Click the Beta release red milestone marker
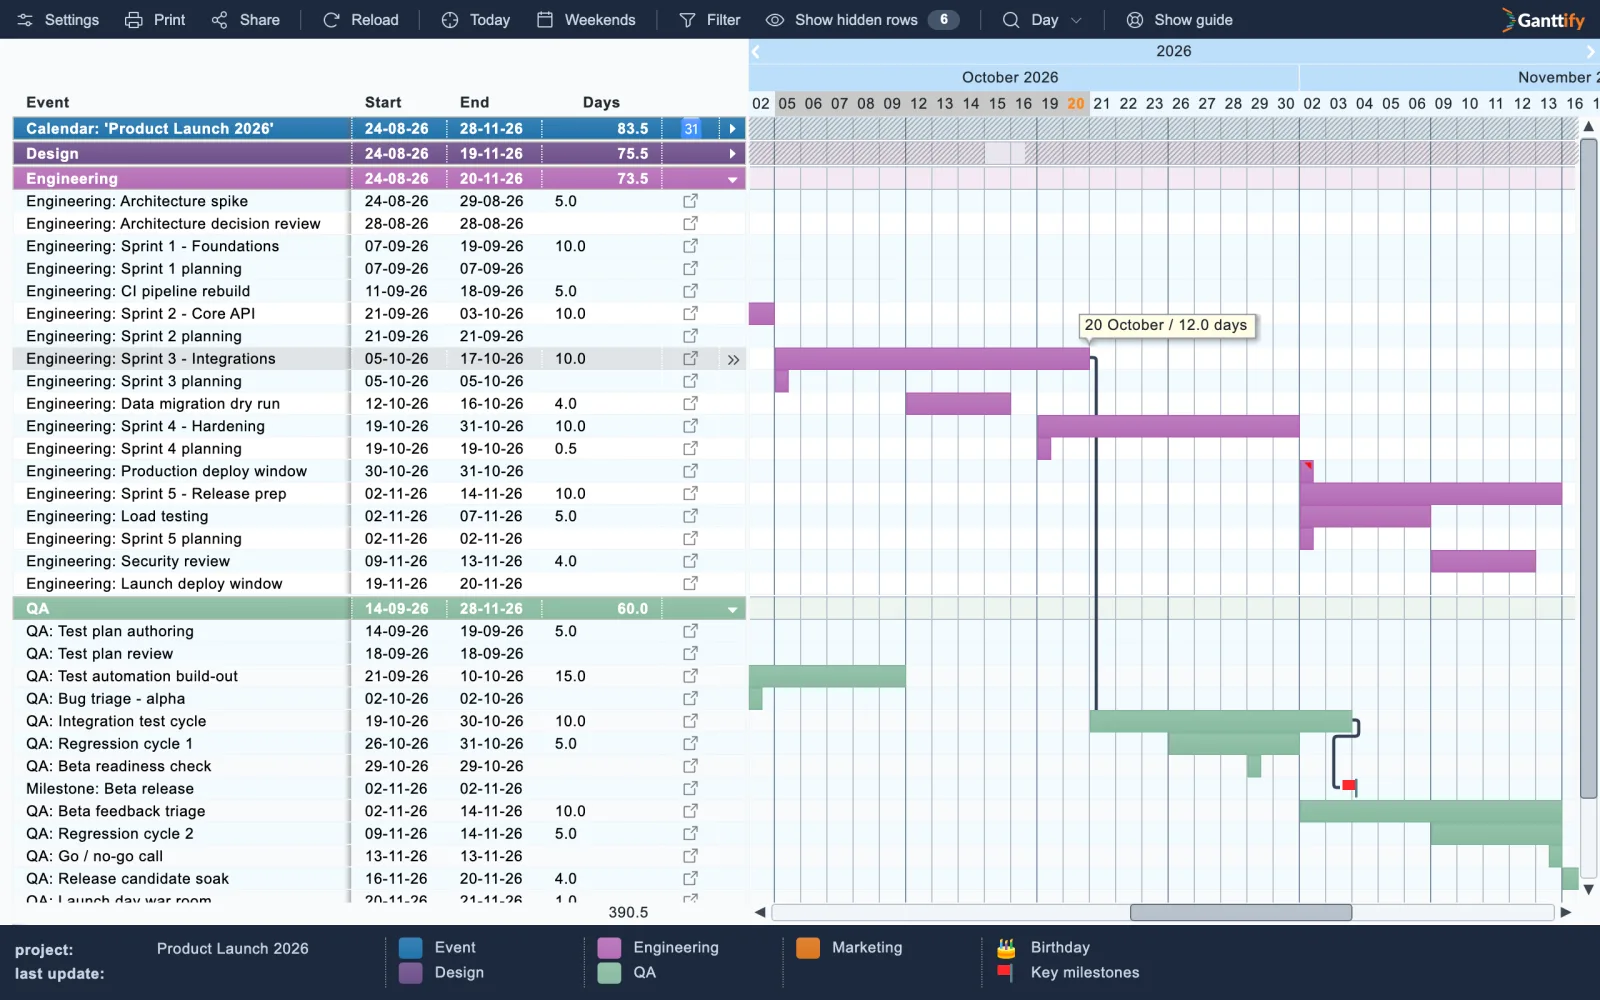 [x=1349, y=786]
